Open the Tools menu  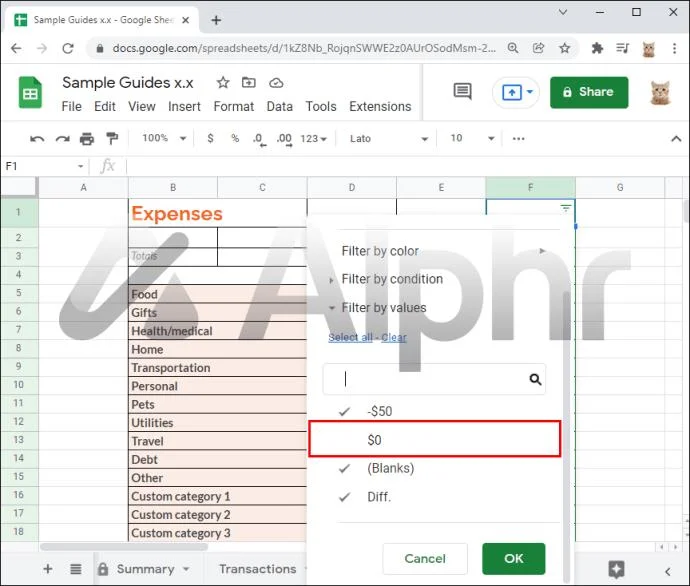321,106
